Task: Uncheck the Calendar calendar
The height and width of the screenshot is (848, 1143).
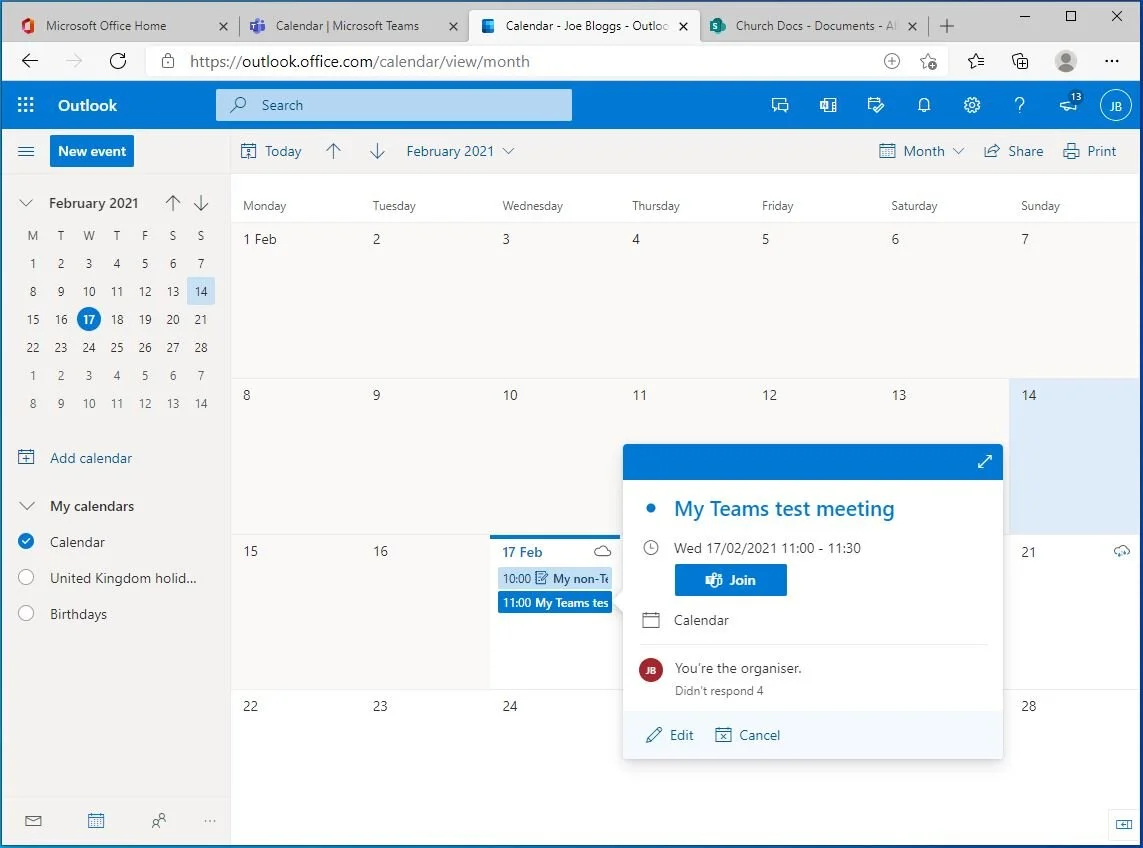Action: click(26, 541)
